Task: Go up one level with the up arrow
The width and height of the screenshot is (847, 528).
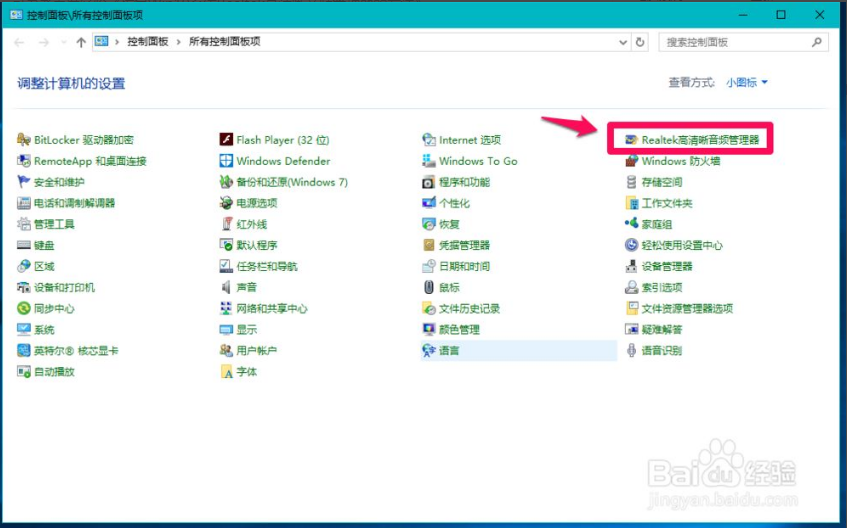Action: pos(81,42)
